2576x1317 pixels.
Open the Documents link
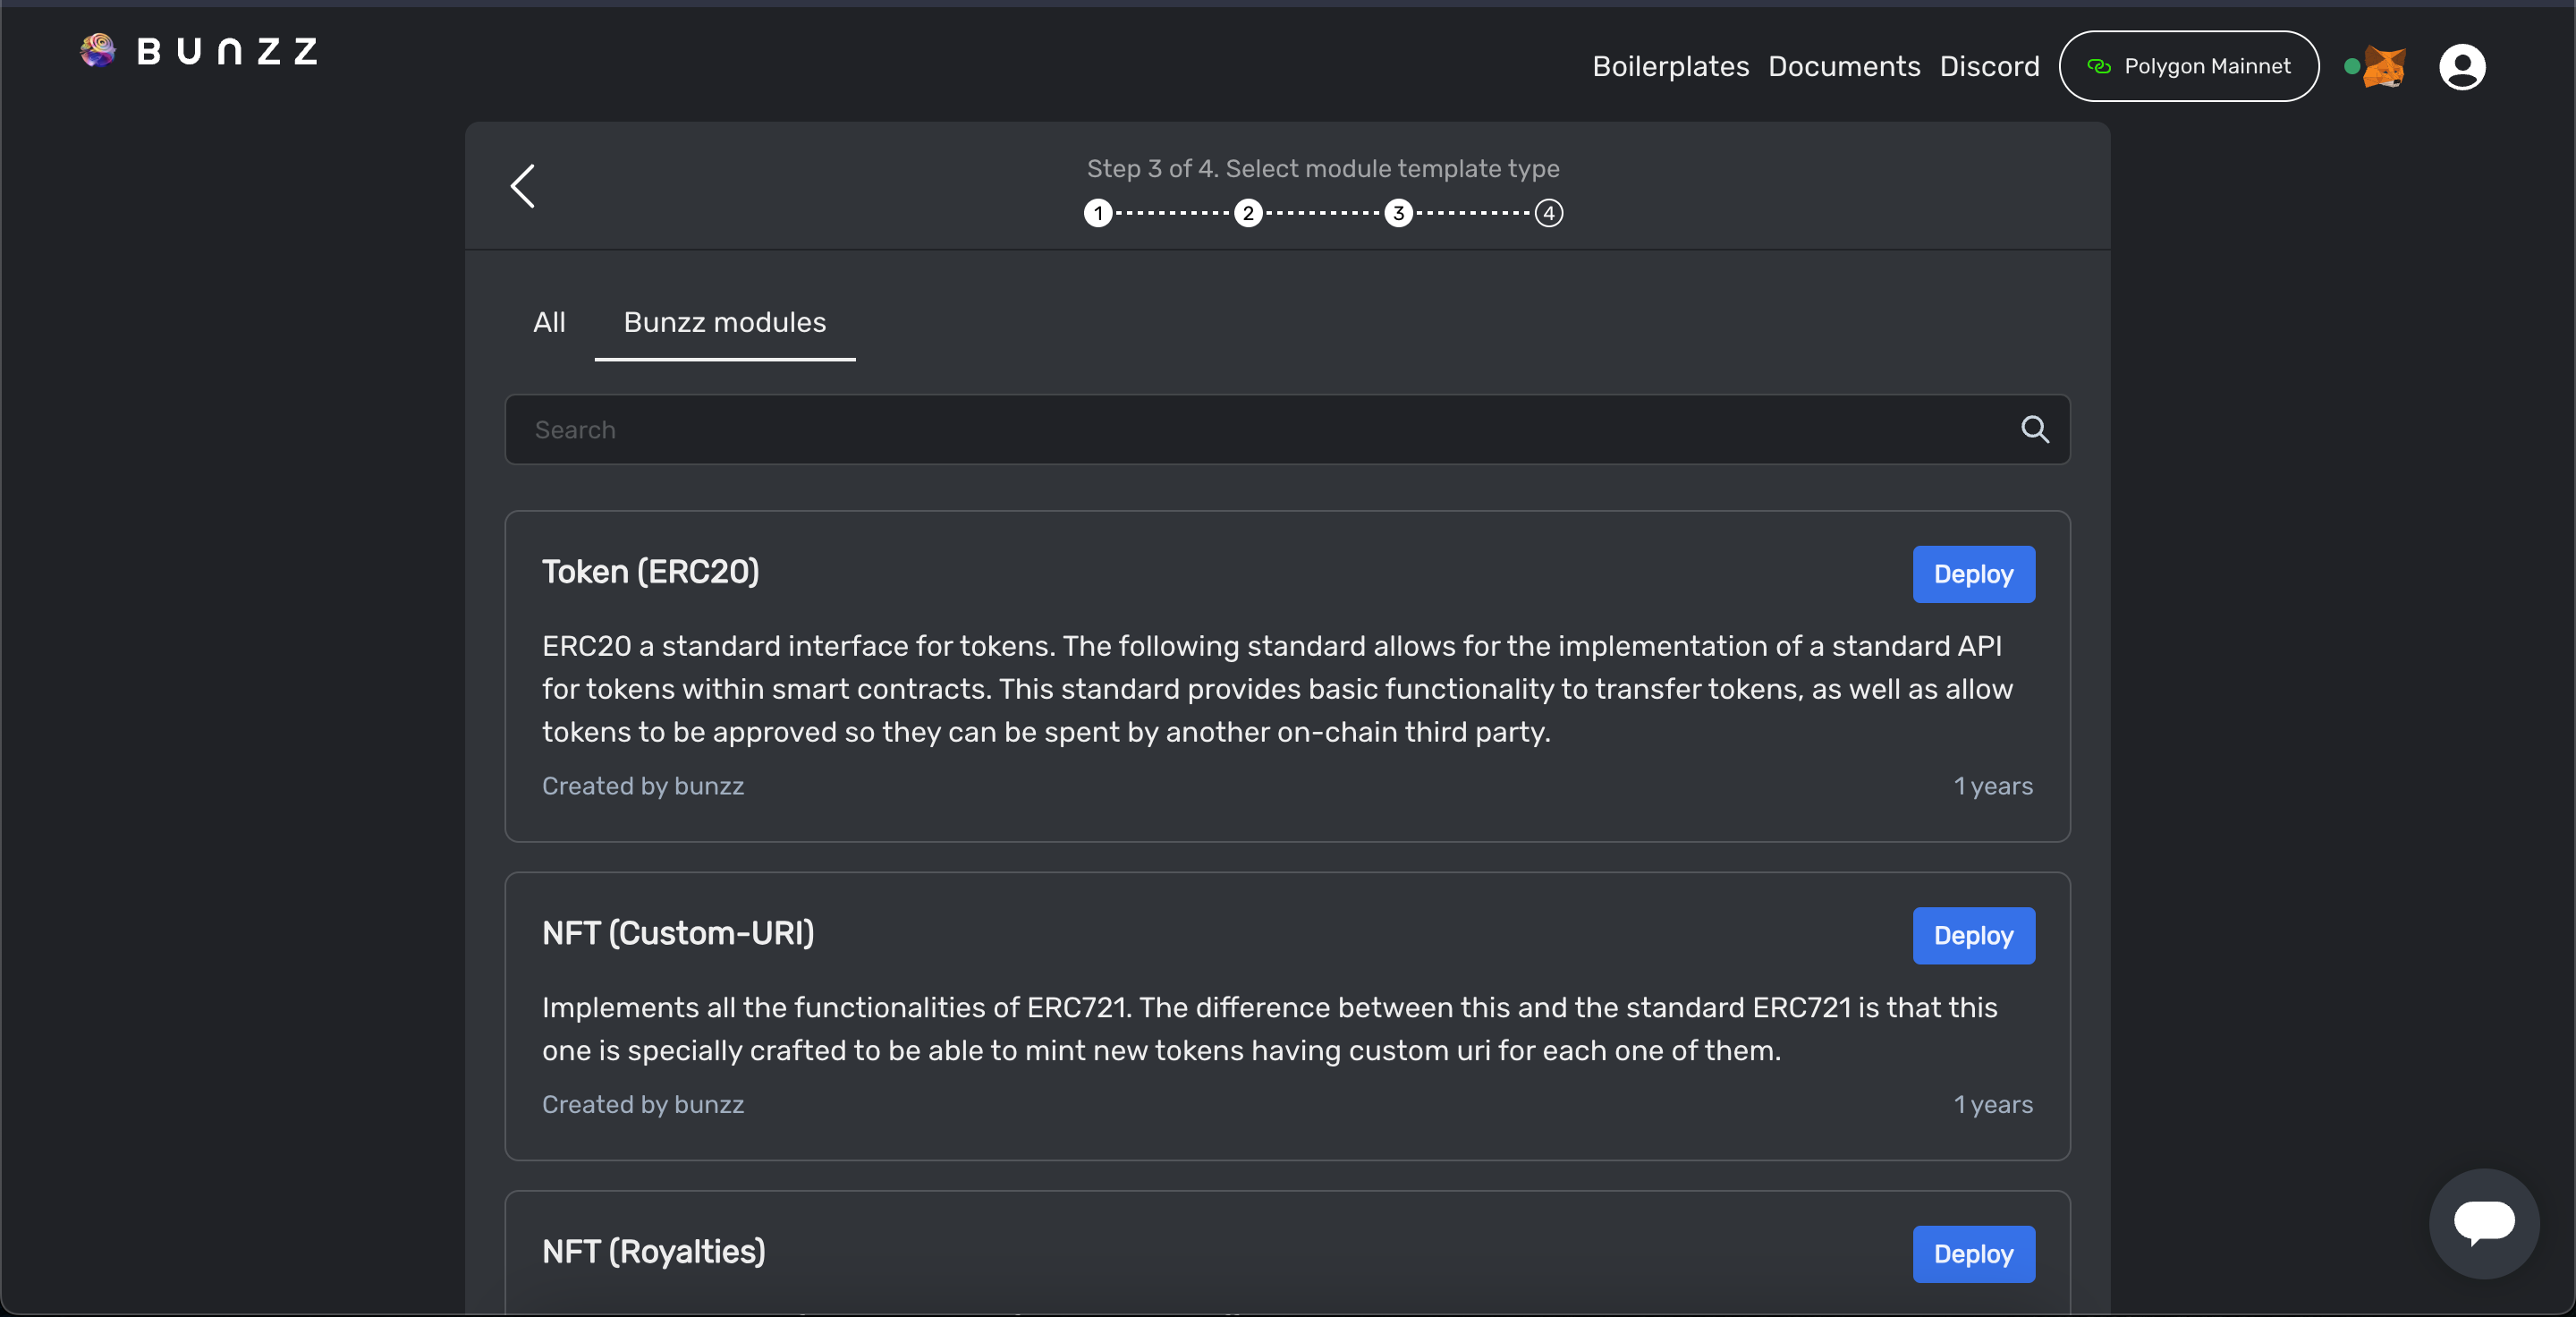point(1843,67)
